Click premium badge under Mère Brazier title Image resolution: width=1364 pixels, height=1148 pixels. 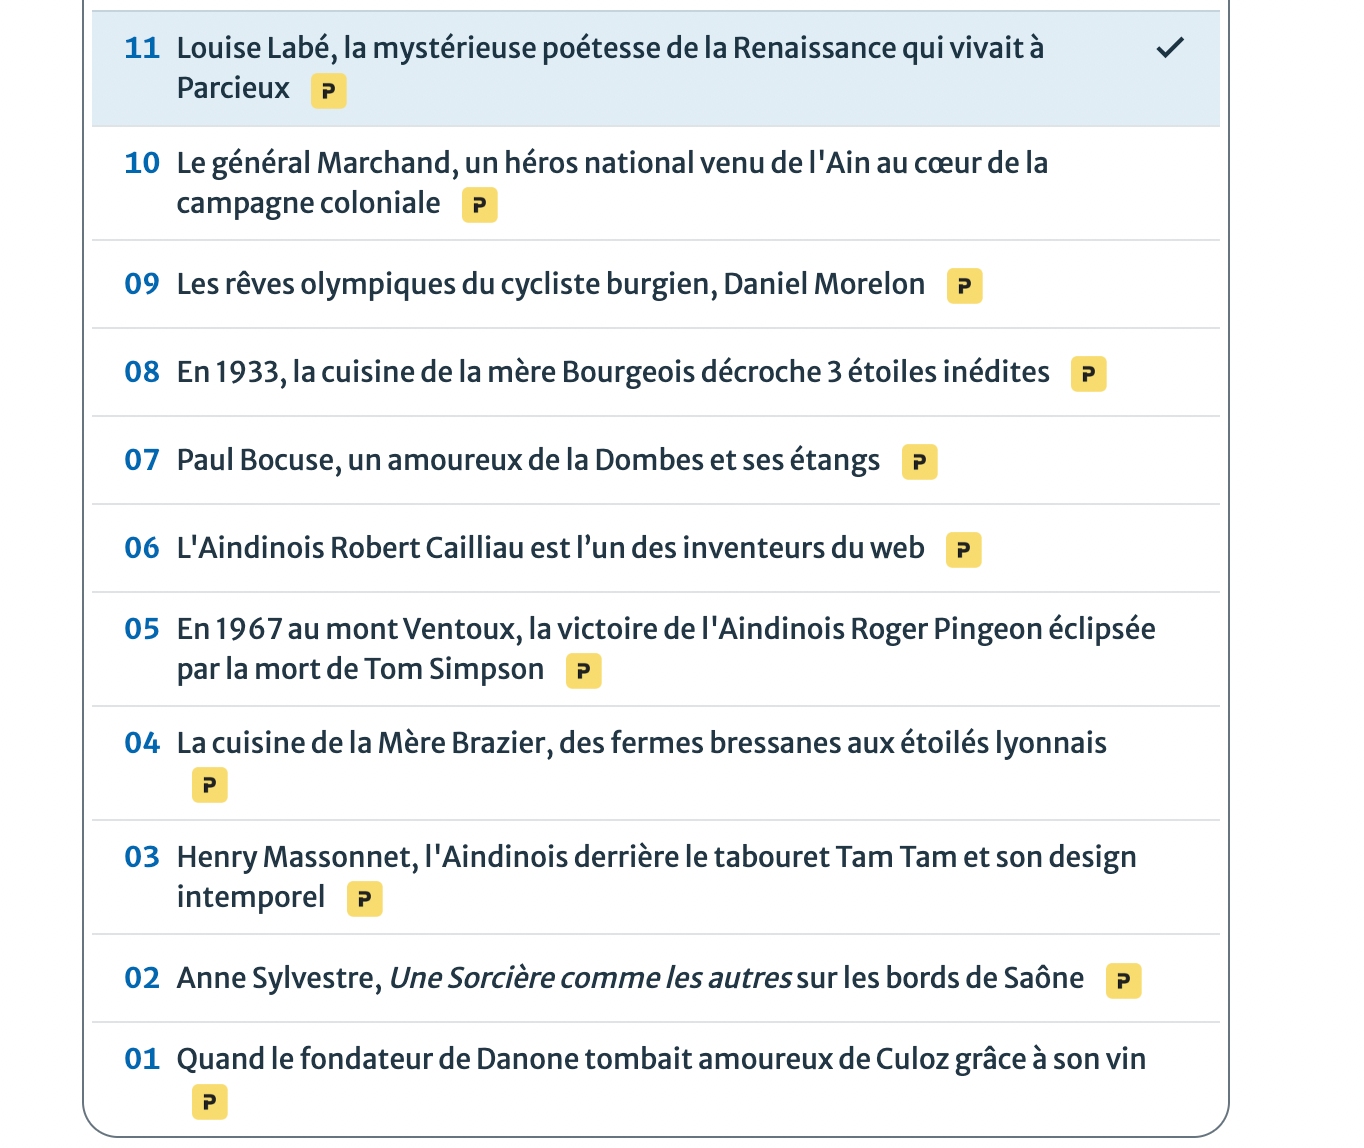[209, 785]
